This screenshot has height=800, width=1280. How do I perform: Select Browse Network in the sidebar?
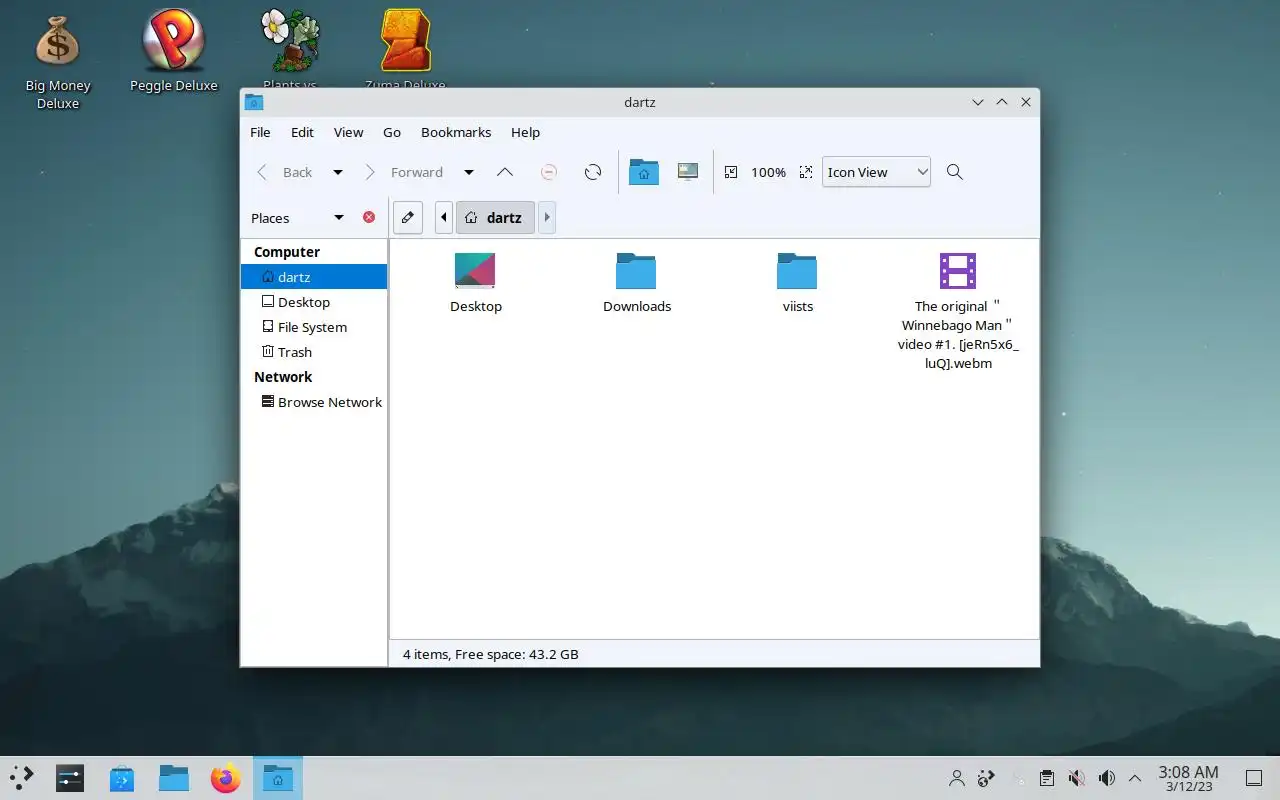pyautogui.click(x=314, y=402)
